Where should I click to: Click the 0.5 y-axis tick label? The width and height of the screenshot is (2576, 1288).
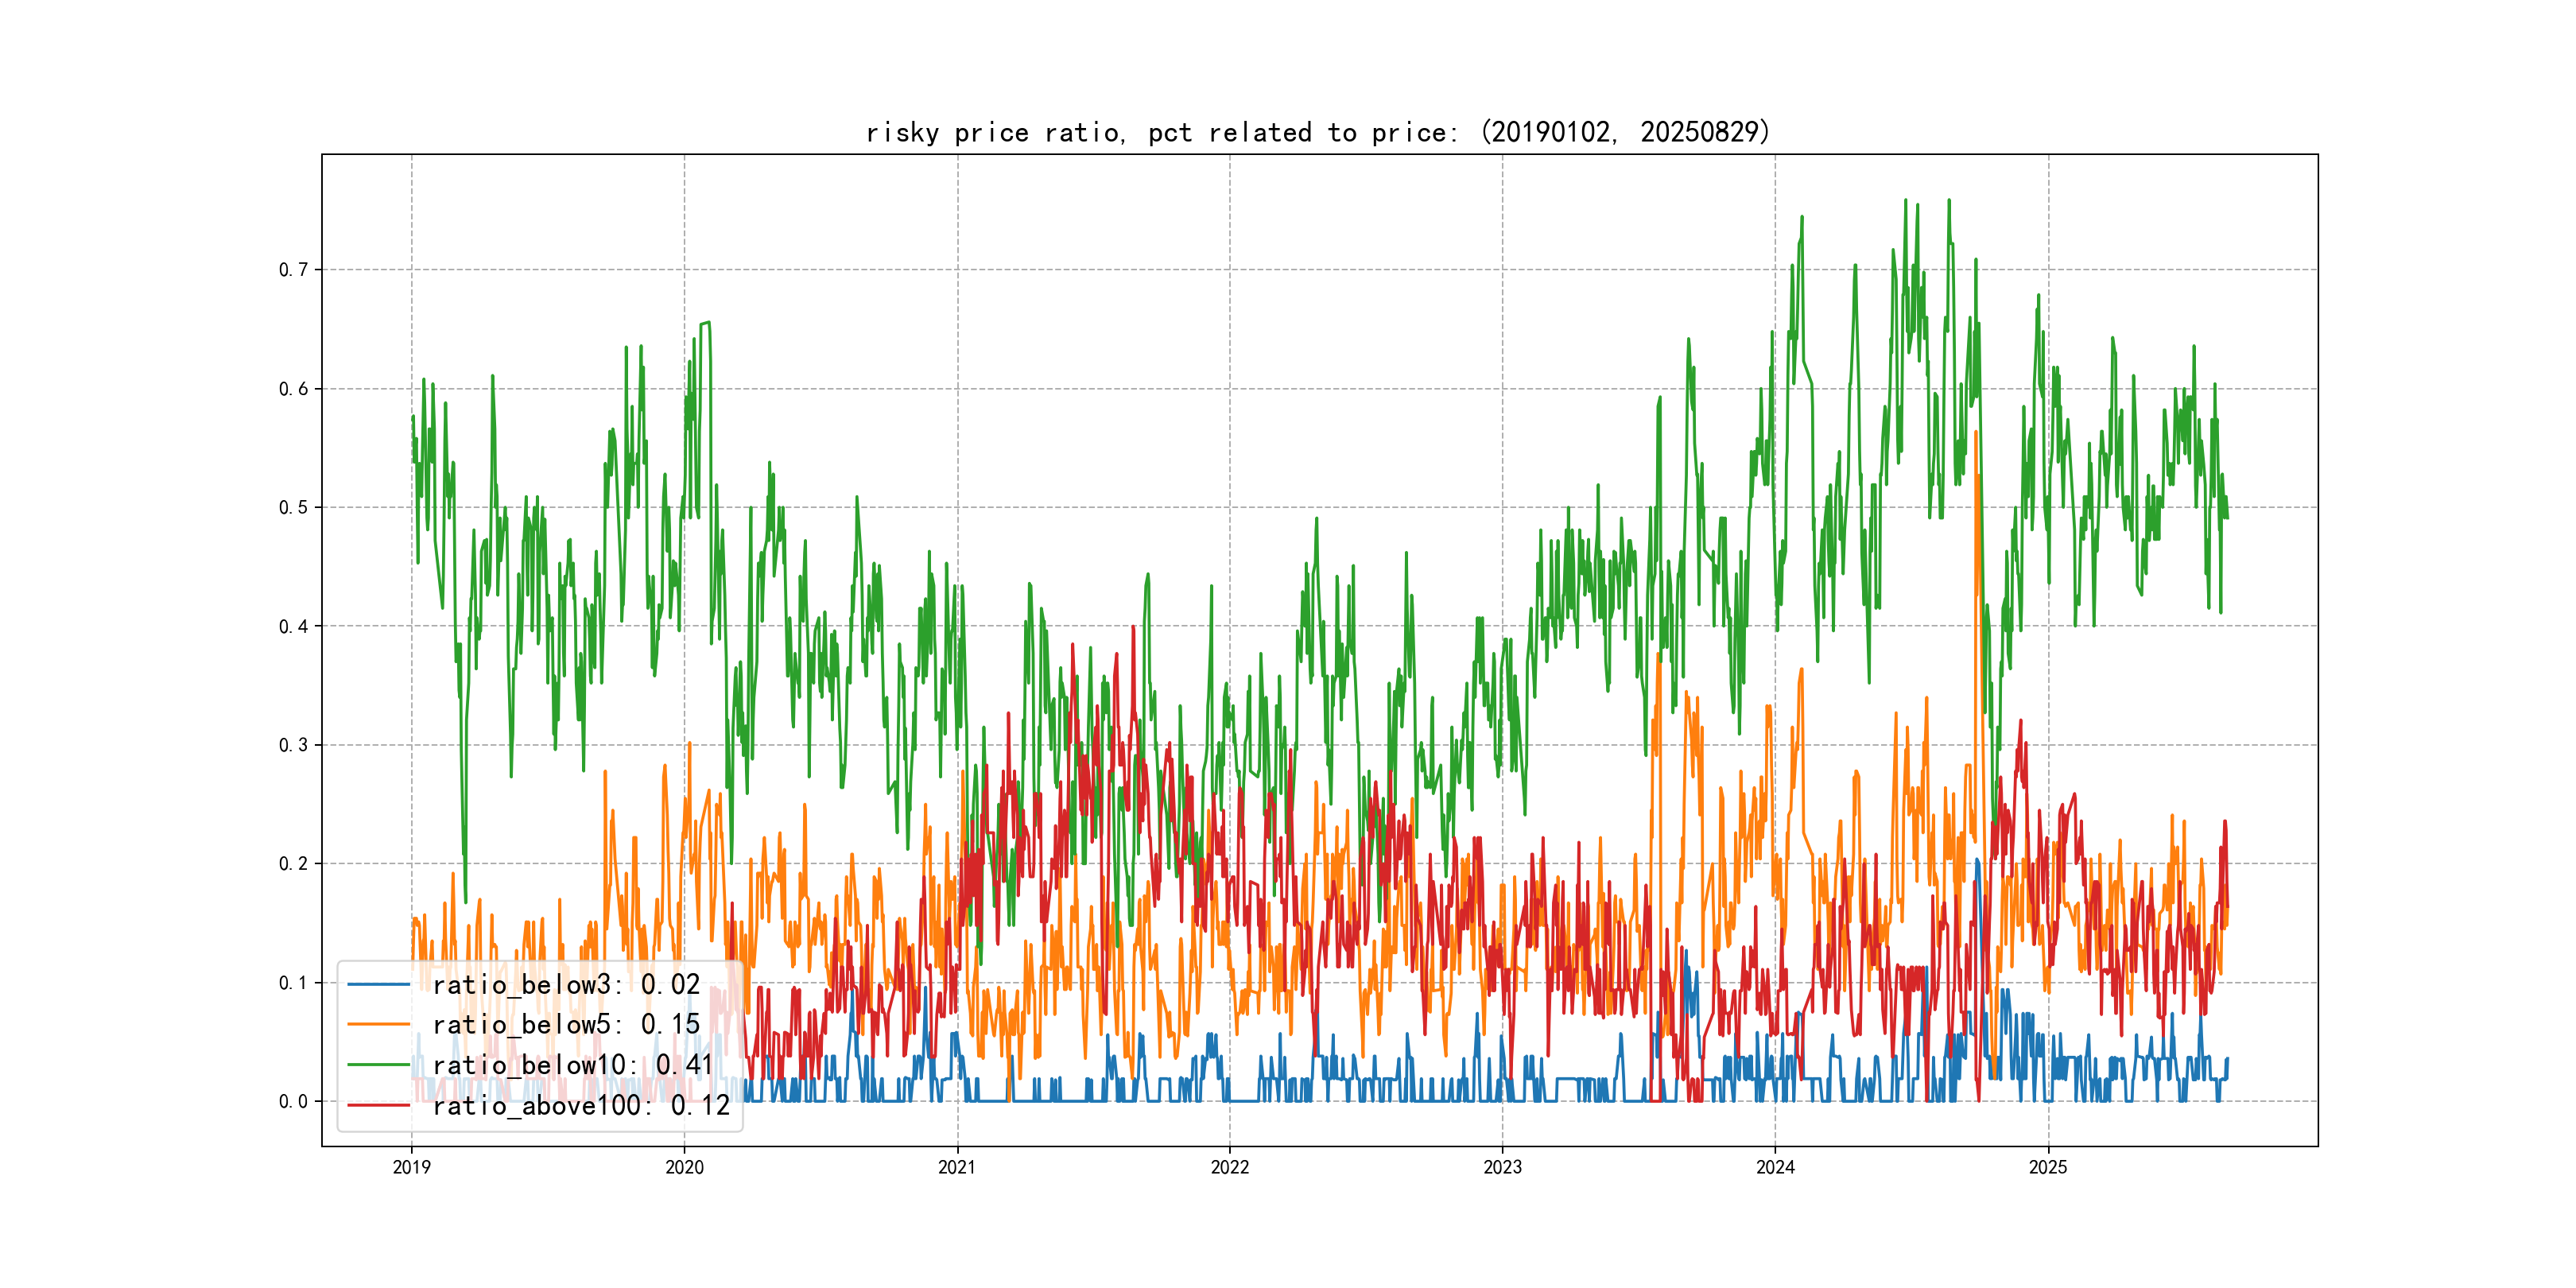293,507
